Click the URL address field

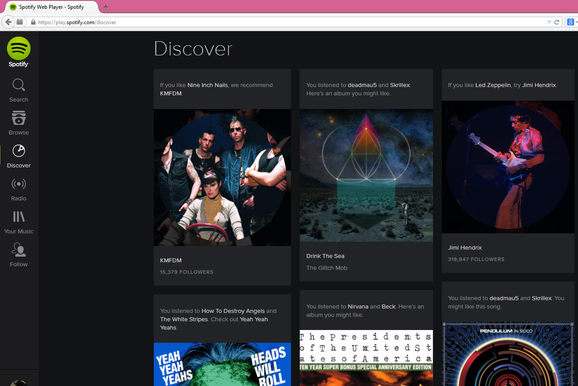(288, 22)
